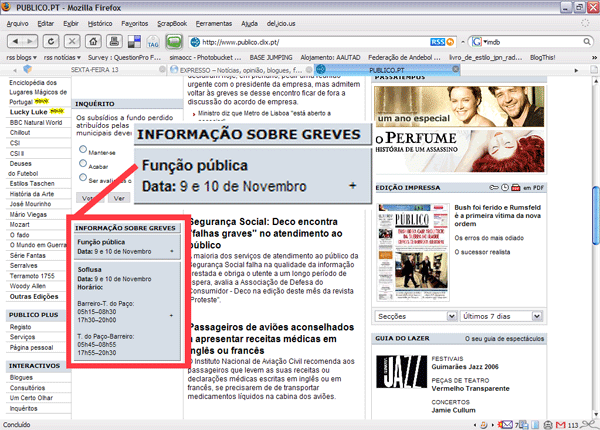The image size is (600, 430).
Task: Open the Secções dropdown
Action: coord(416,316)
